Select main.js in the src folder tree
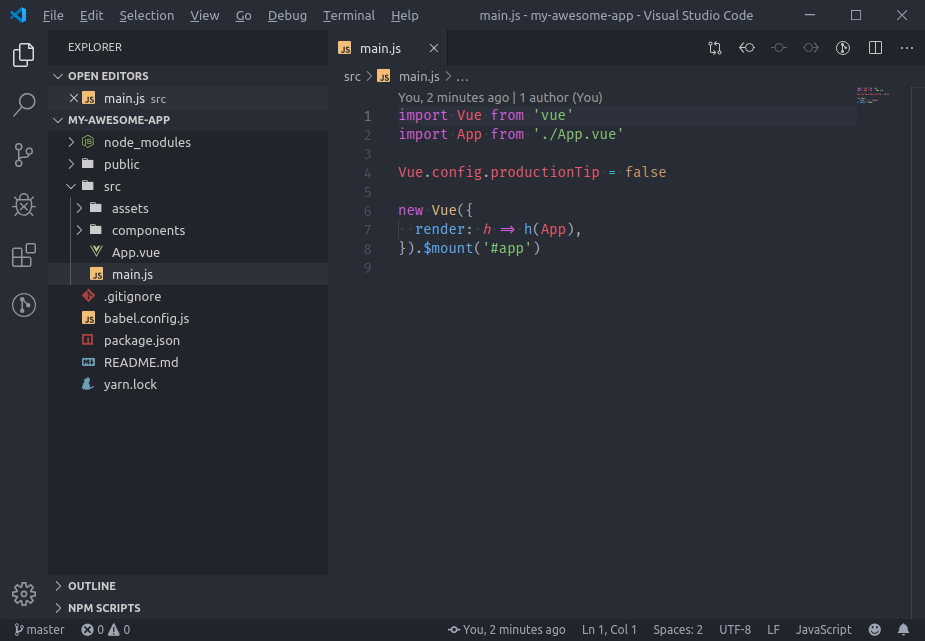The image size is (925, 641). point(188,274)
